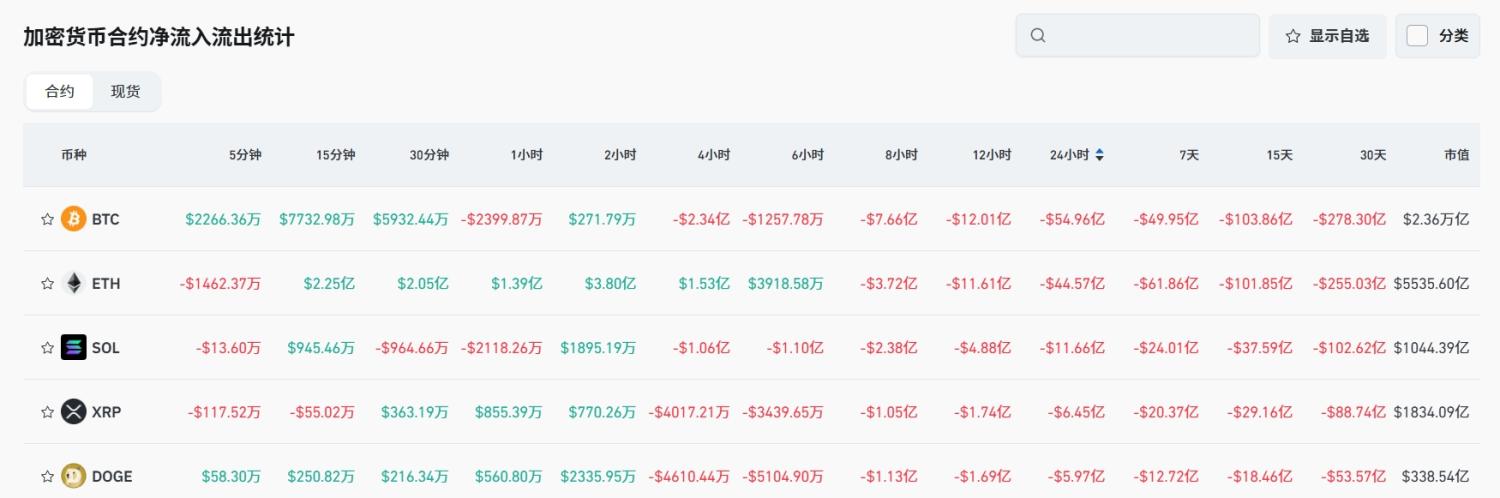Image resolution: width=1500 pixels, height=498 pixels.
Task: Click the Dogecoin logo icon
Action: [x=74, y=476]
